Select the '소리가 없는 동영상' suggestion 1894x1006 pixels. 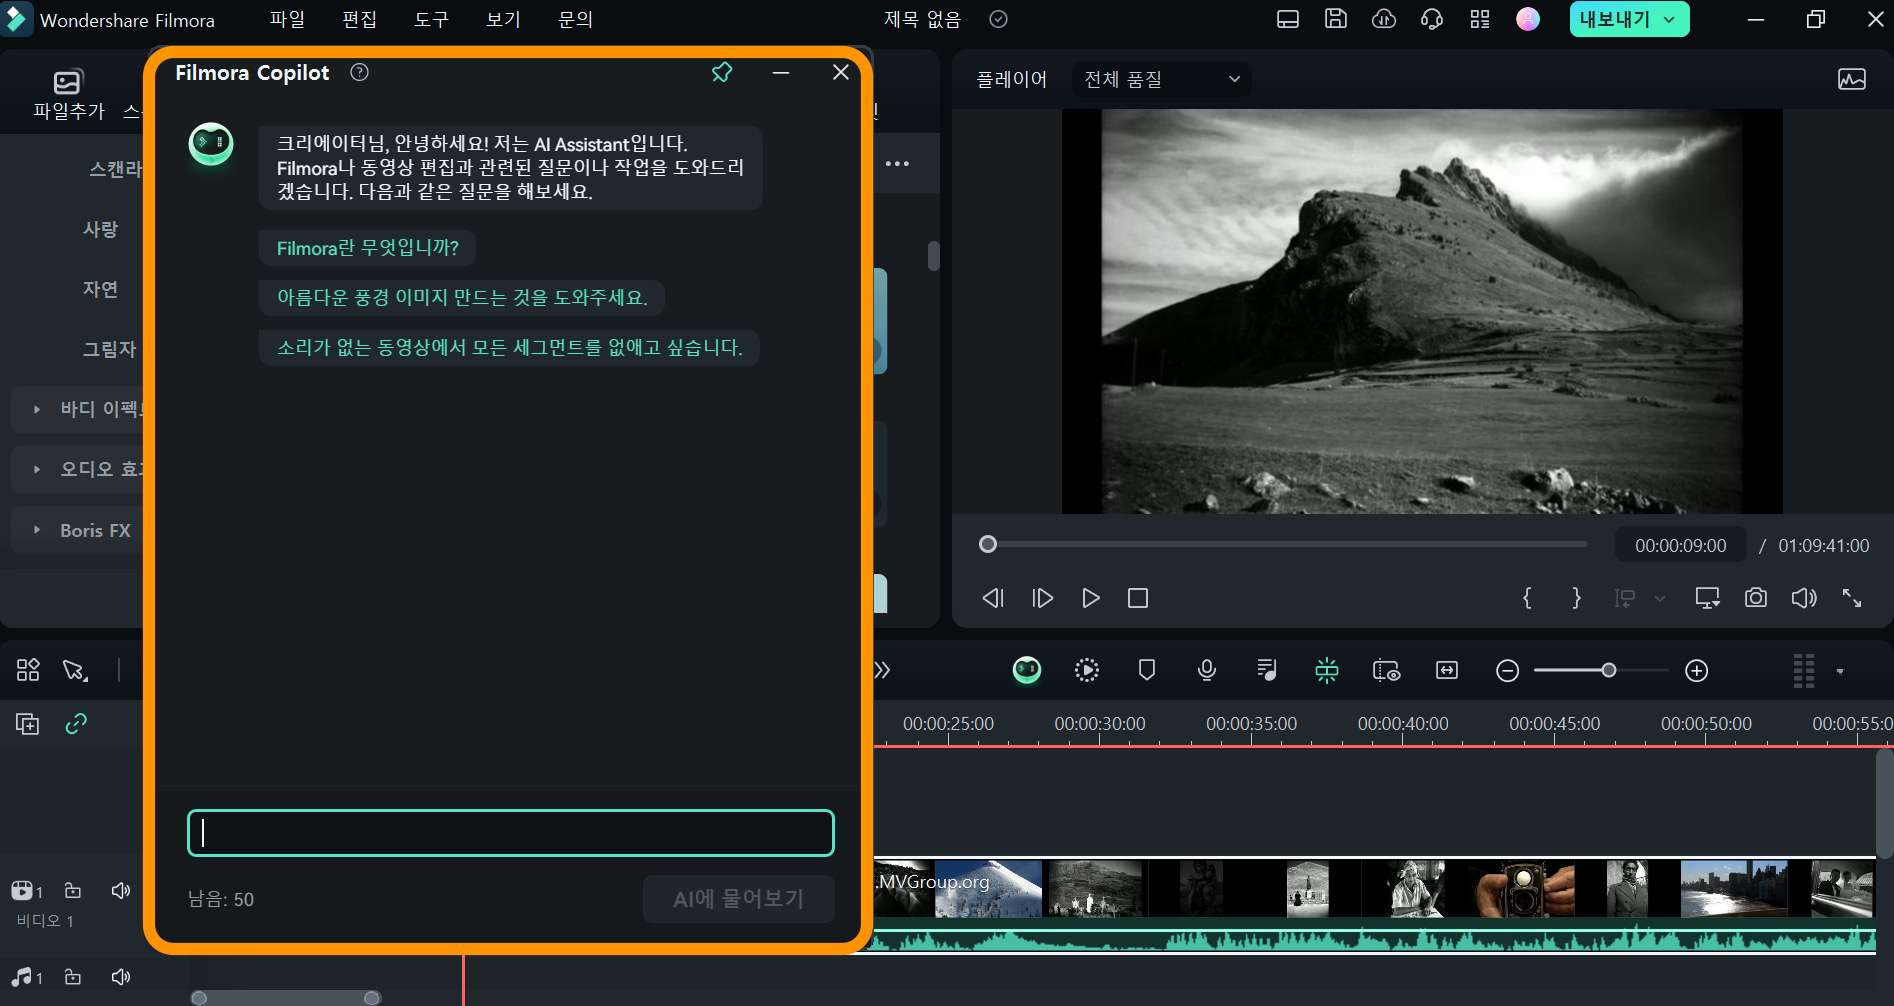coord(509,348)
